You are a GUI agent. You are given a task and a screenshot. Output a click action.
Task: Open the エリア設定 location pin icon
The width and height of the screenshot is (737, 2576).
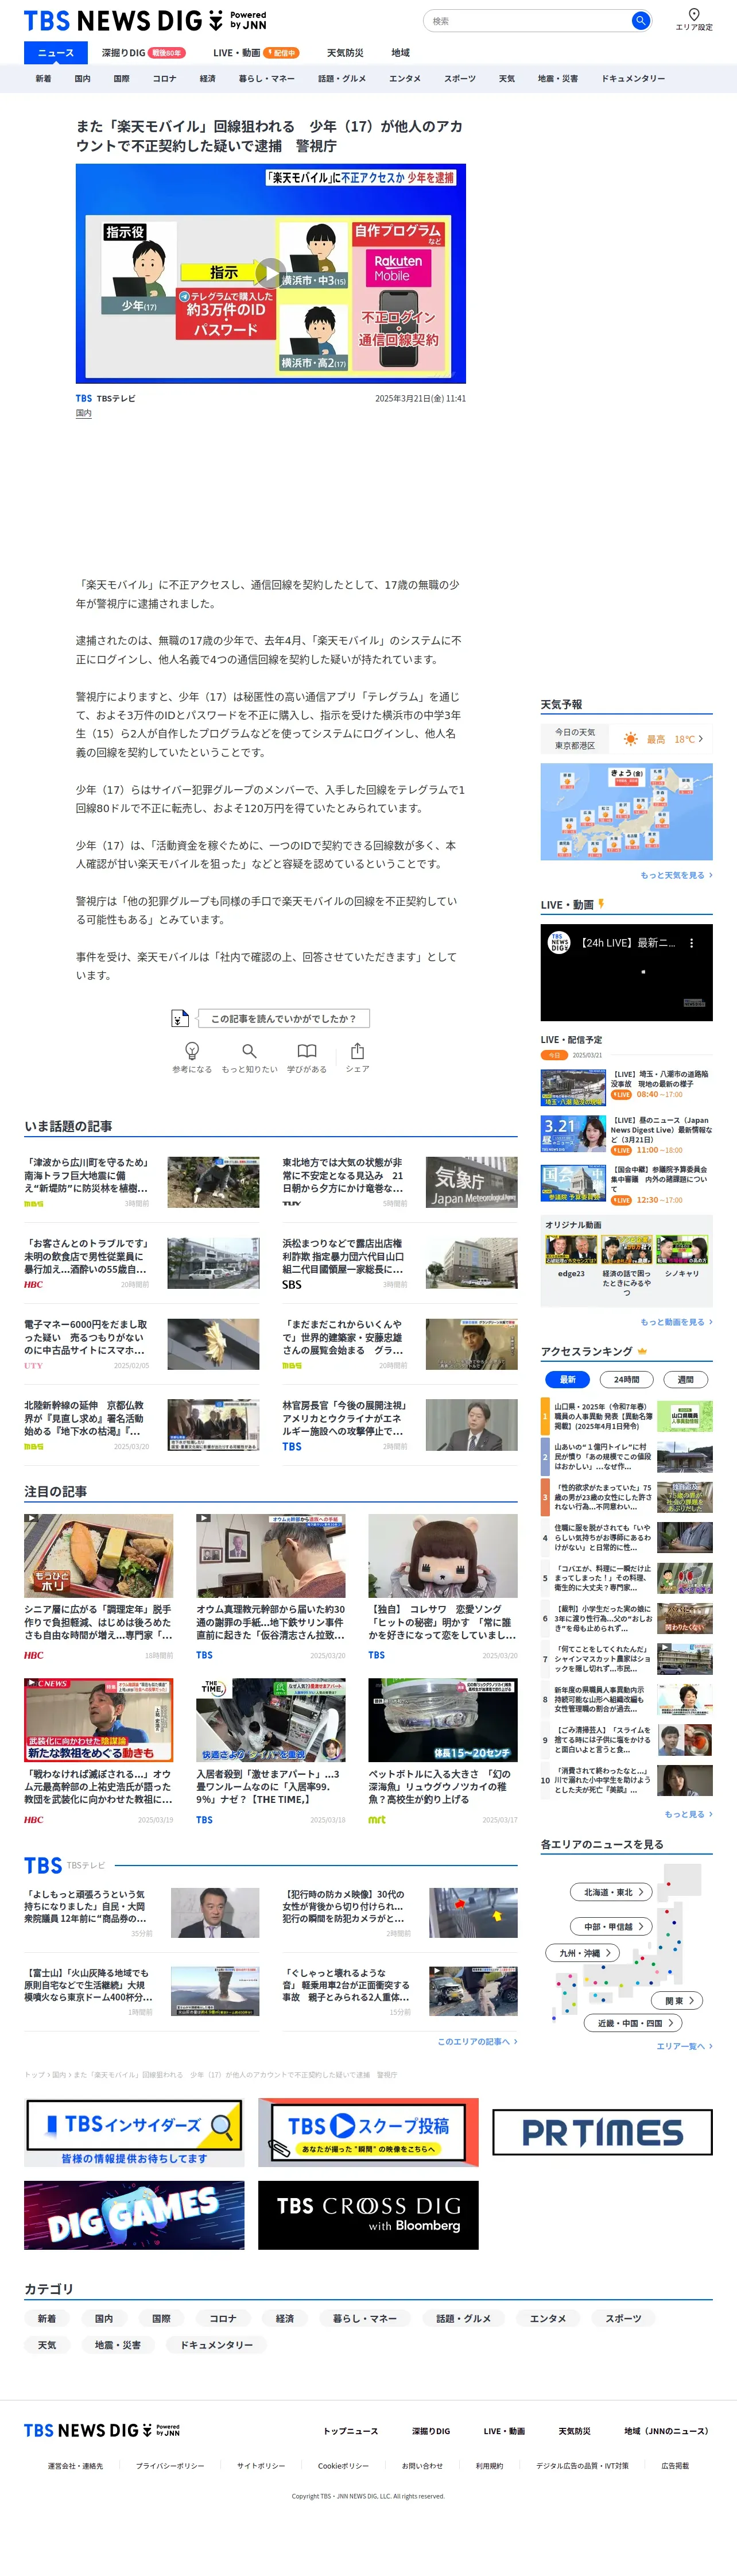[694, 15]
